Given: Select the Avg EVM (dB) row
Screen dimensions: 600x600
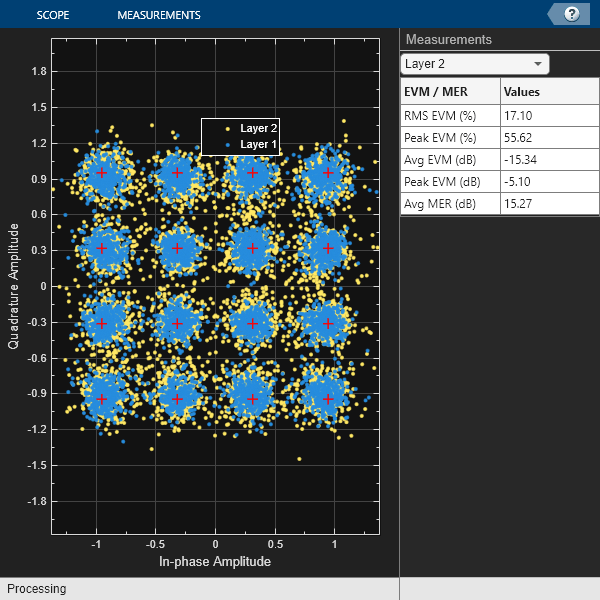Looking at the screenshot, I should click(500, 160).
